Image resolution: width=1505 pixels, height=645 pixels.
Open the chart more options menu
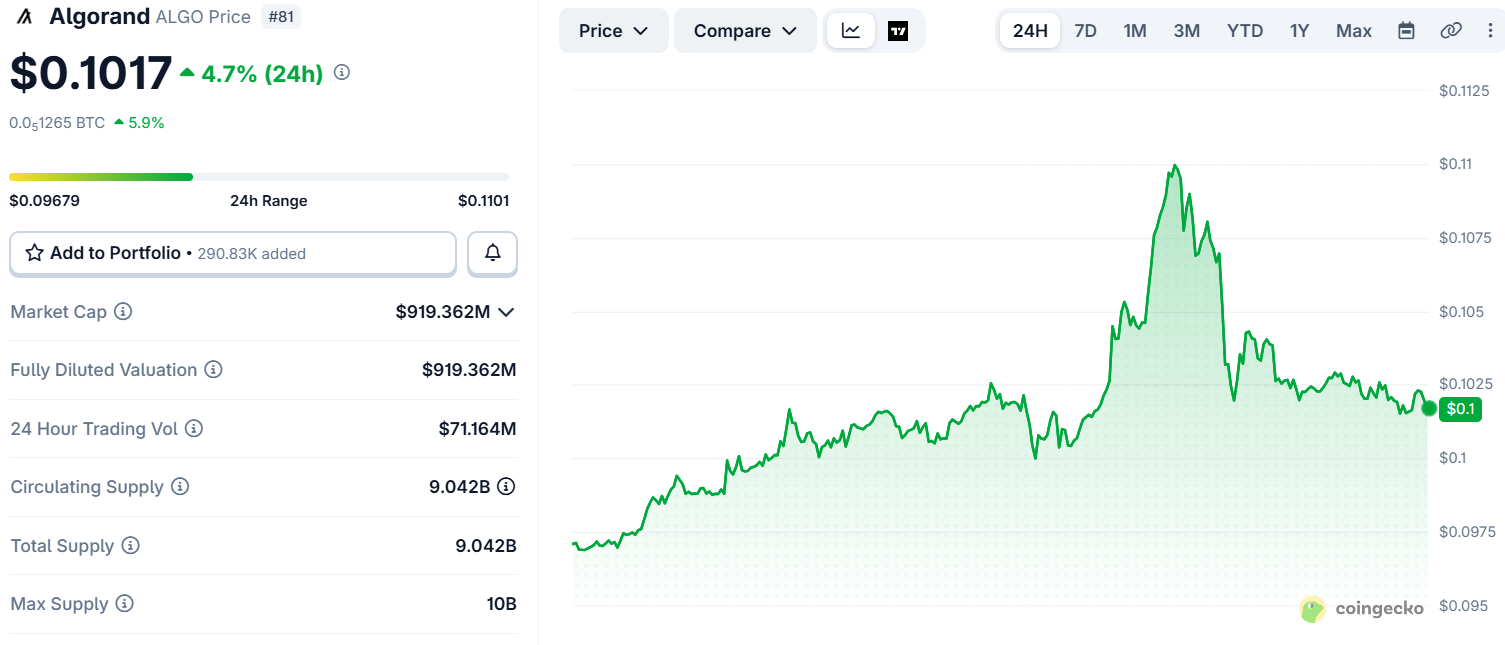1490,31
